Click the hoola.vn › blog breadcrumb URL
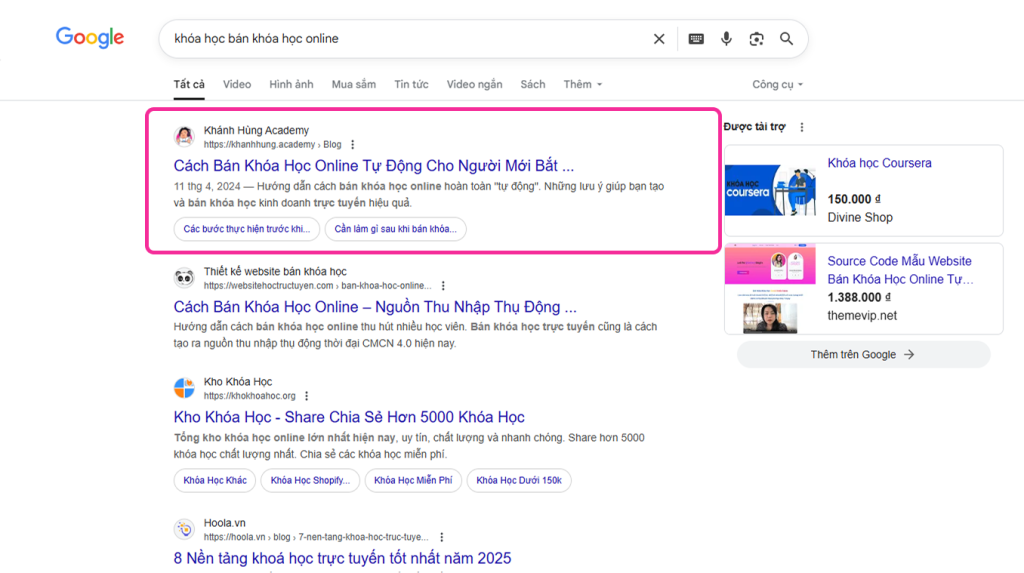This screenshot has width=1024, height=573. tap(316, 537)
